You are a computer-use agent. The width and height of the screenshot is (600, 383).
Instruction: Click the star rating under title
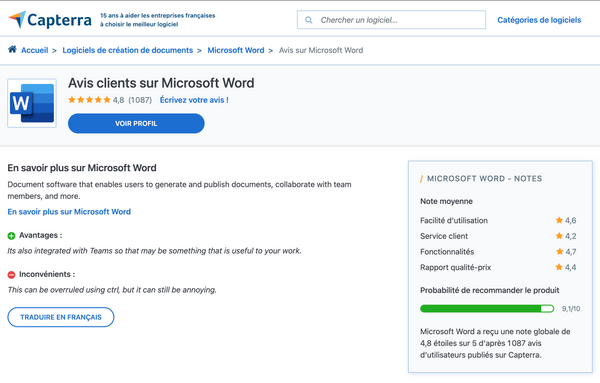(89, 100)
